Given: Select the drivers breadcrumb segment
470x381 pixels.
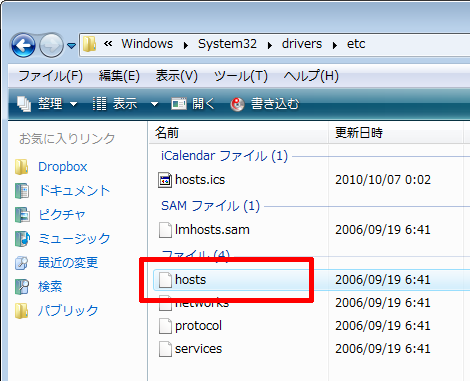Looking at the screenshot, I should point(302,44).
